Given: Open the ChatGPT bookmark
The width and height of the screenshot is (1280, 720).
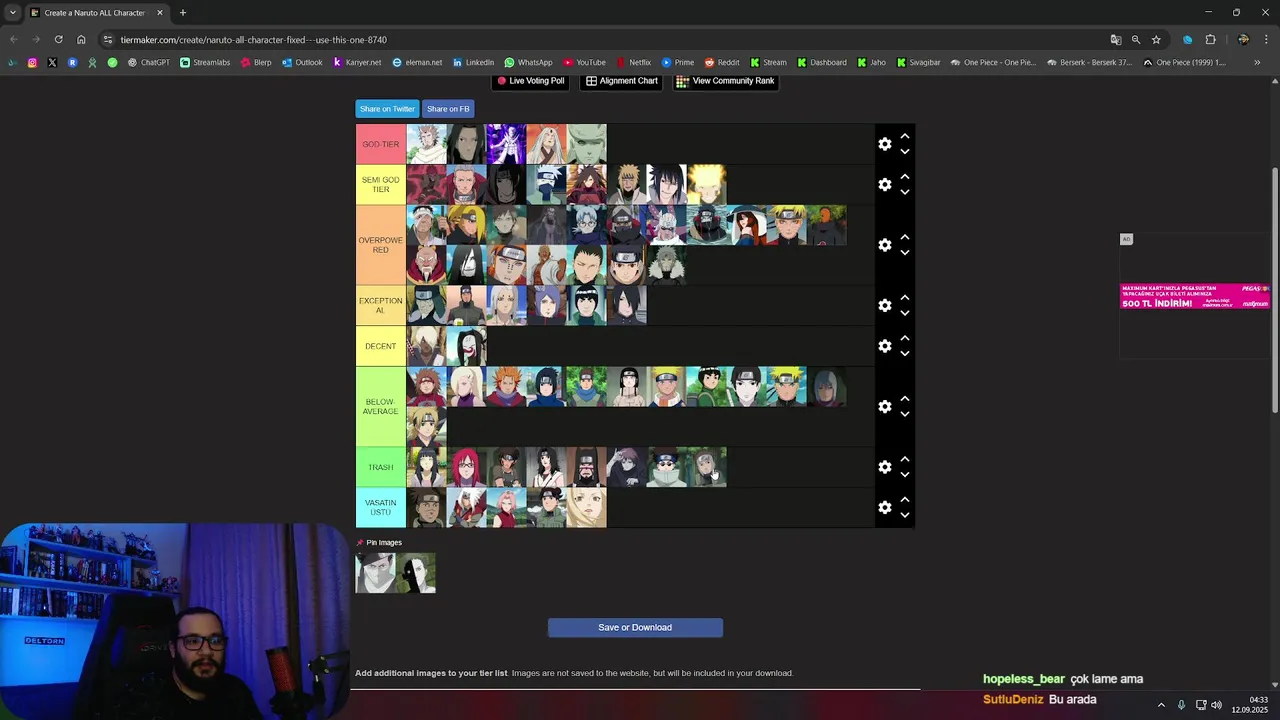Looking at the screenshot, I should pyautogui.click(x=148, y=62).
